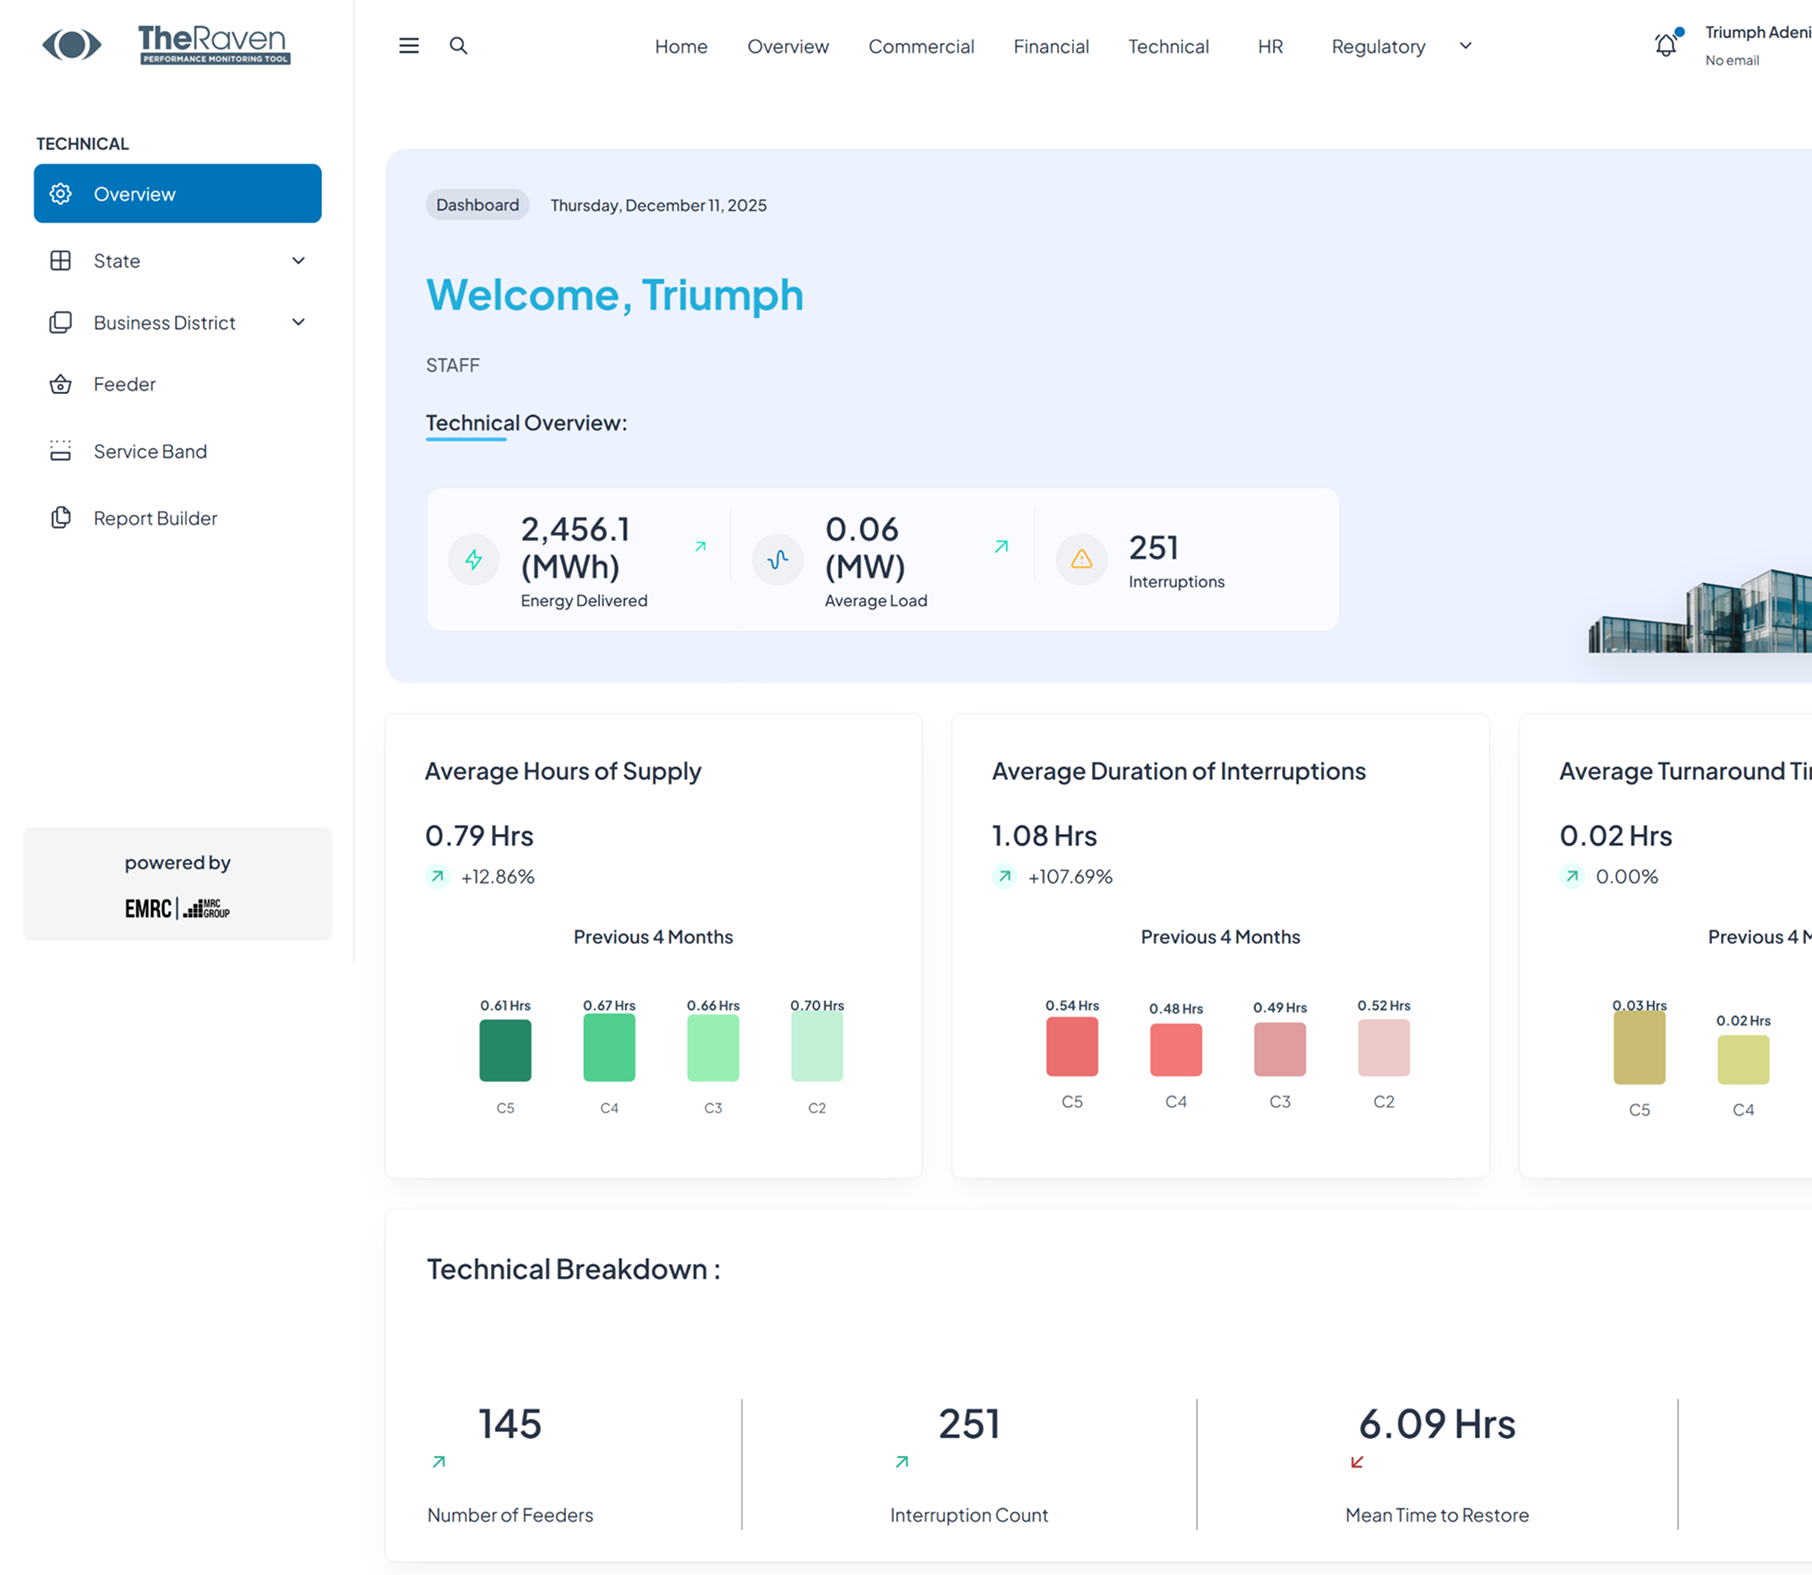Viewport: 1812px width, 1575px height.
Task: Click the Interruptions warning triangle icon
Action: click(x=1082, y=559)
